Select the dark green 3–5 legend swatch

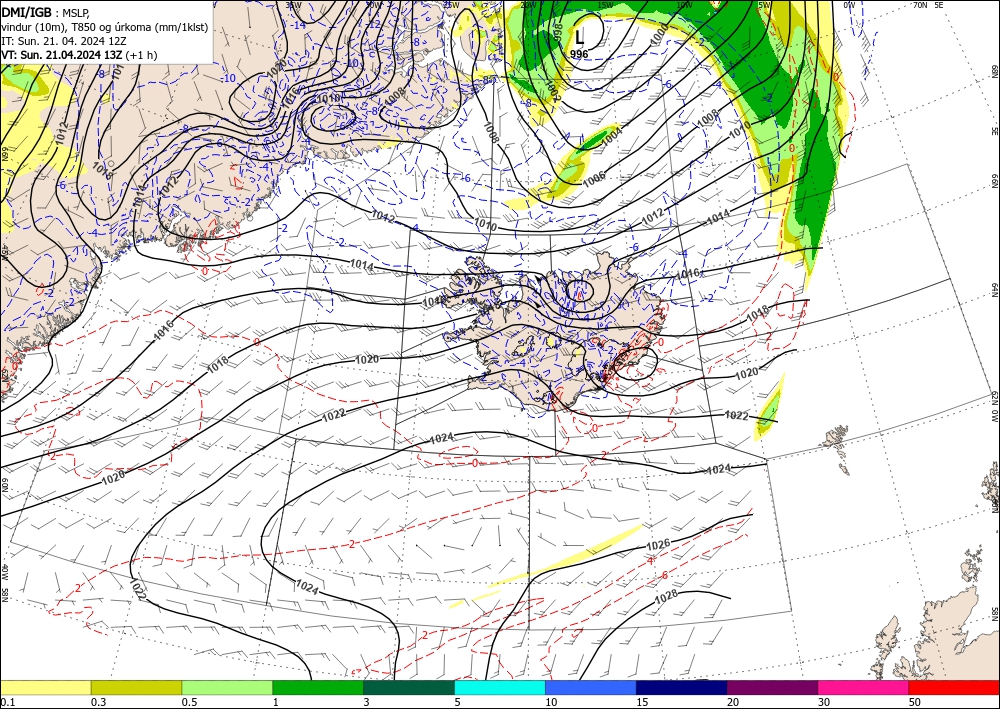[409, 687]
